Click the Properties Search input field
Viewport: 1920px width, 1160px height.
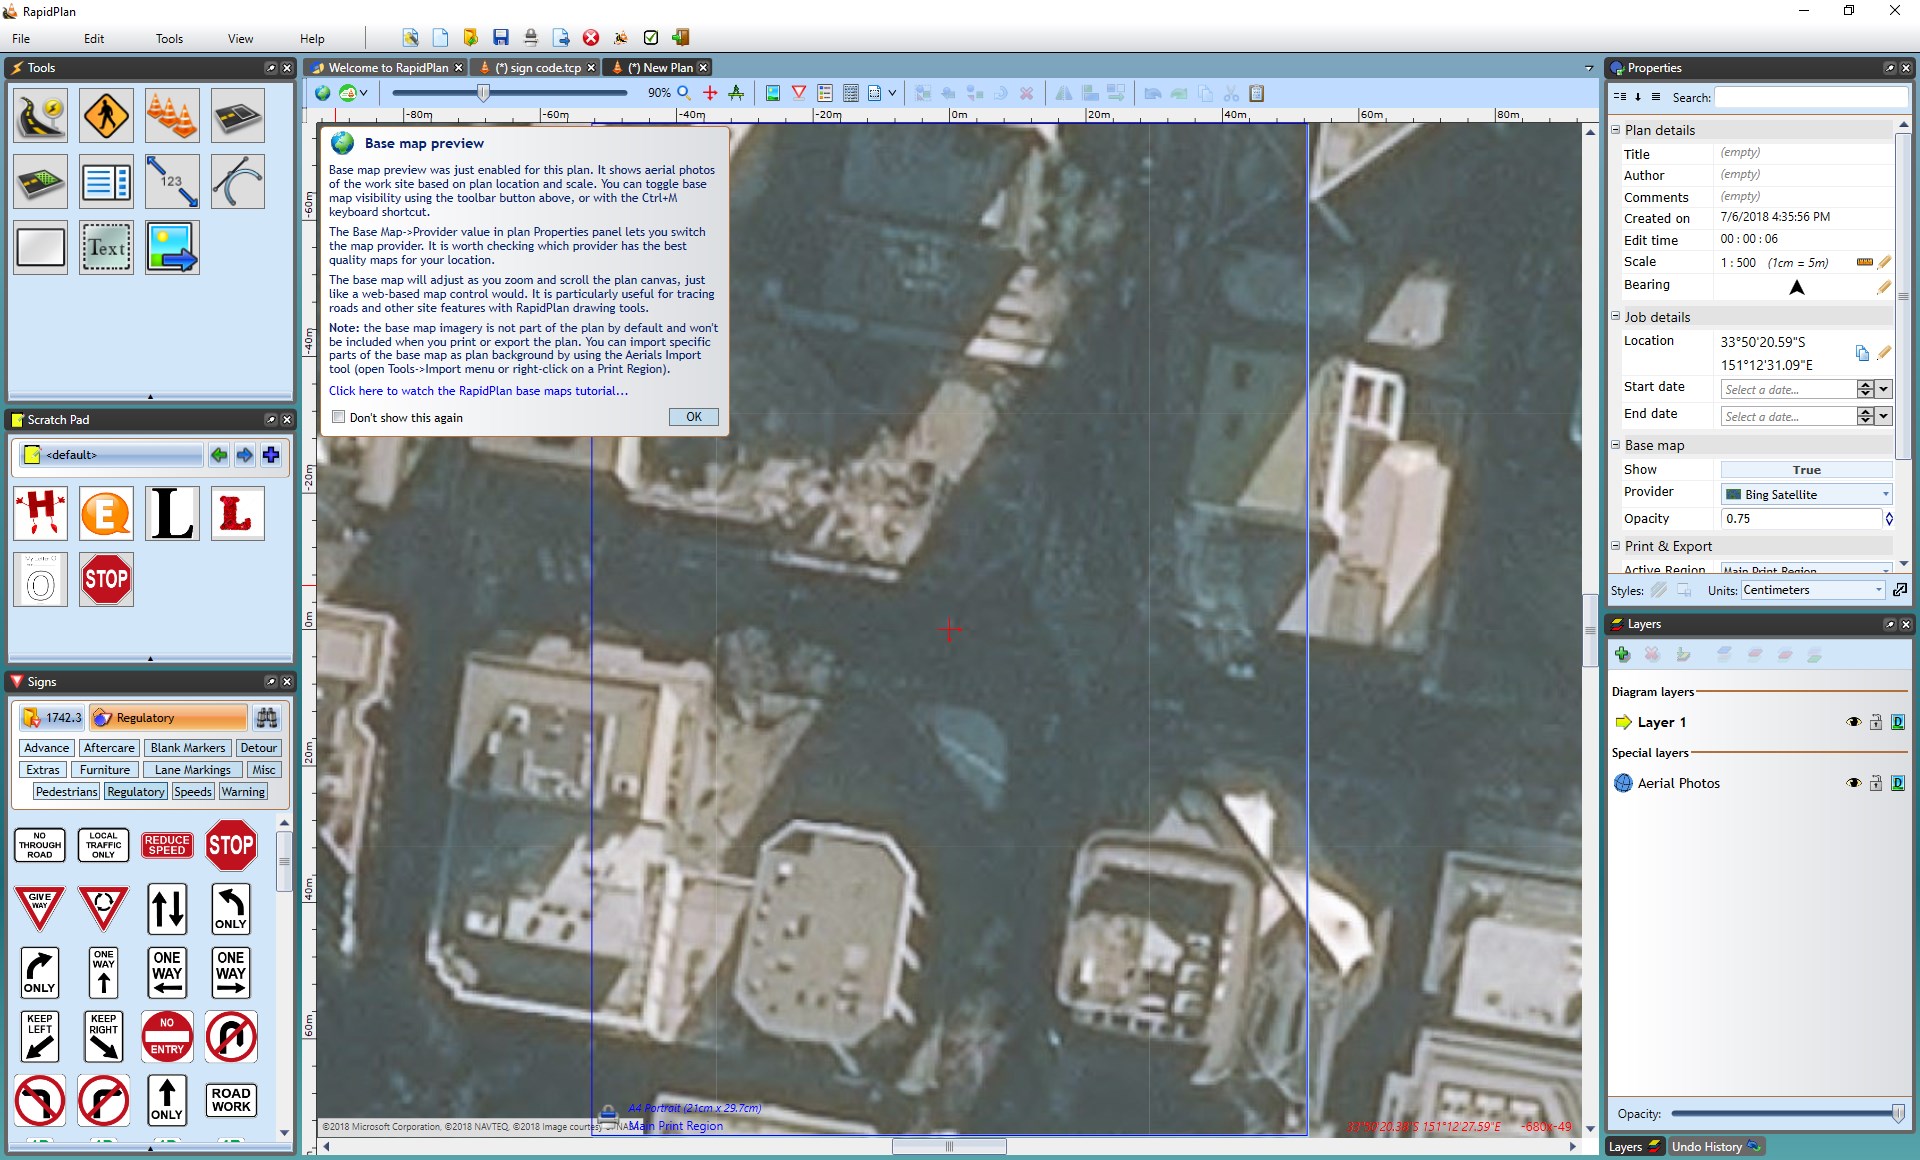pyautogui.click(x=1811, y=97)
